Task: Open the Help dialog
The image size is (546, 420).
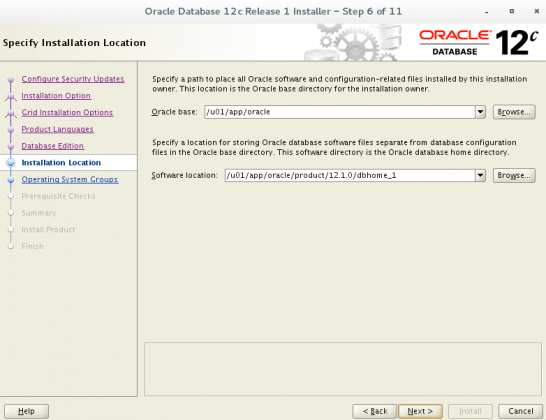Action: (26, 411)
